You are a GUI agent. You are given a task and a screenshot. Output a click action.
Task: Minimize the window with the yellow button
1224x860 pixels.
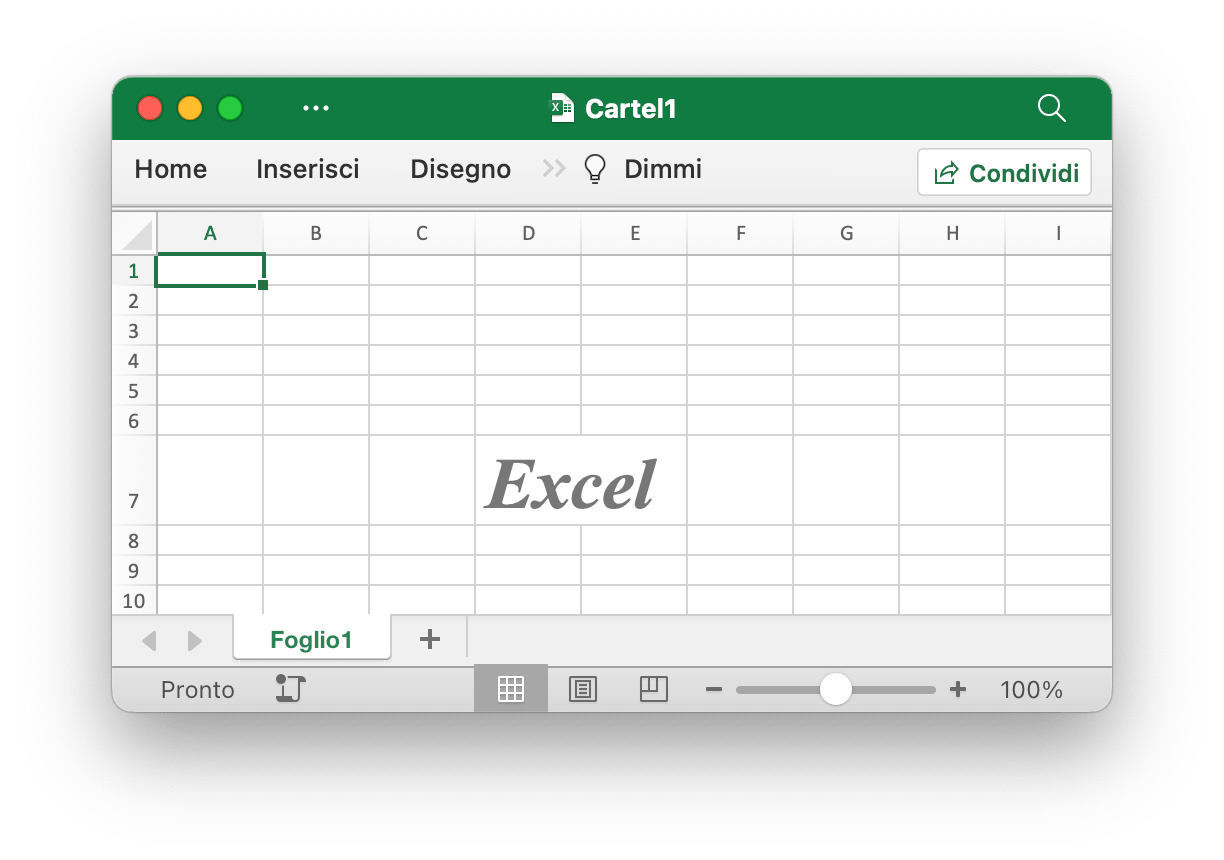(x=190, y=108)
